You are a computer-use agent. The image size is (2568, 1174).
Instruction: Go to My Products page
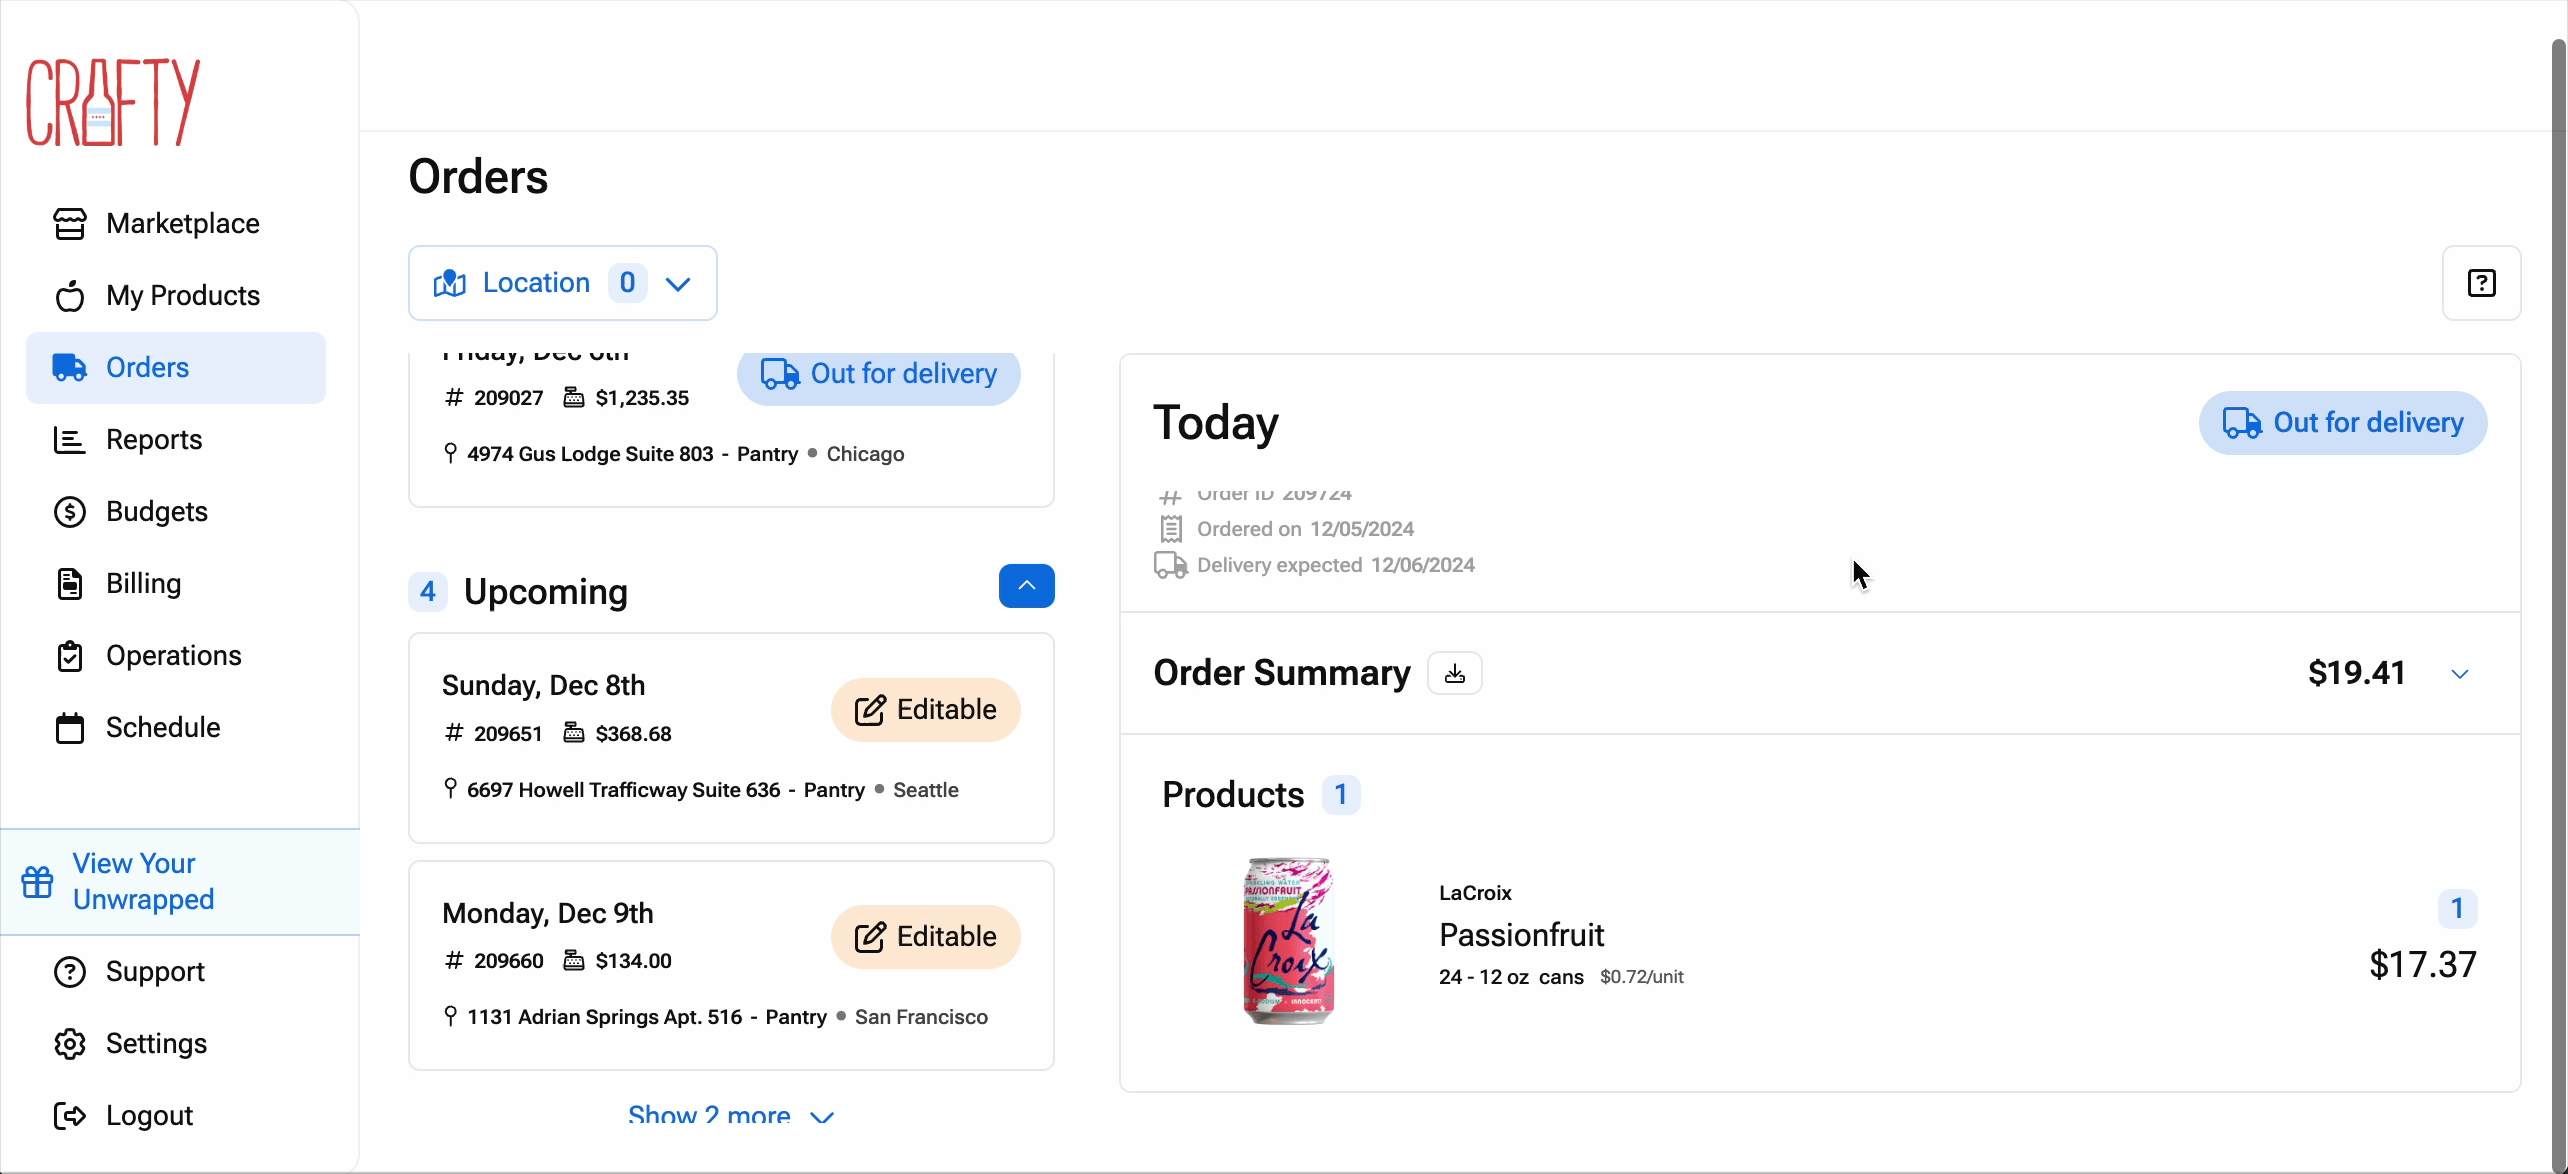click(x=182, y=296)
